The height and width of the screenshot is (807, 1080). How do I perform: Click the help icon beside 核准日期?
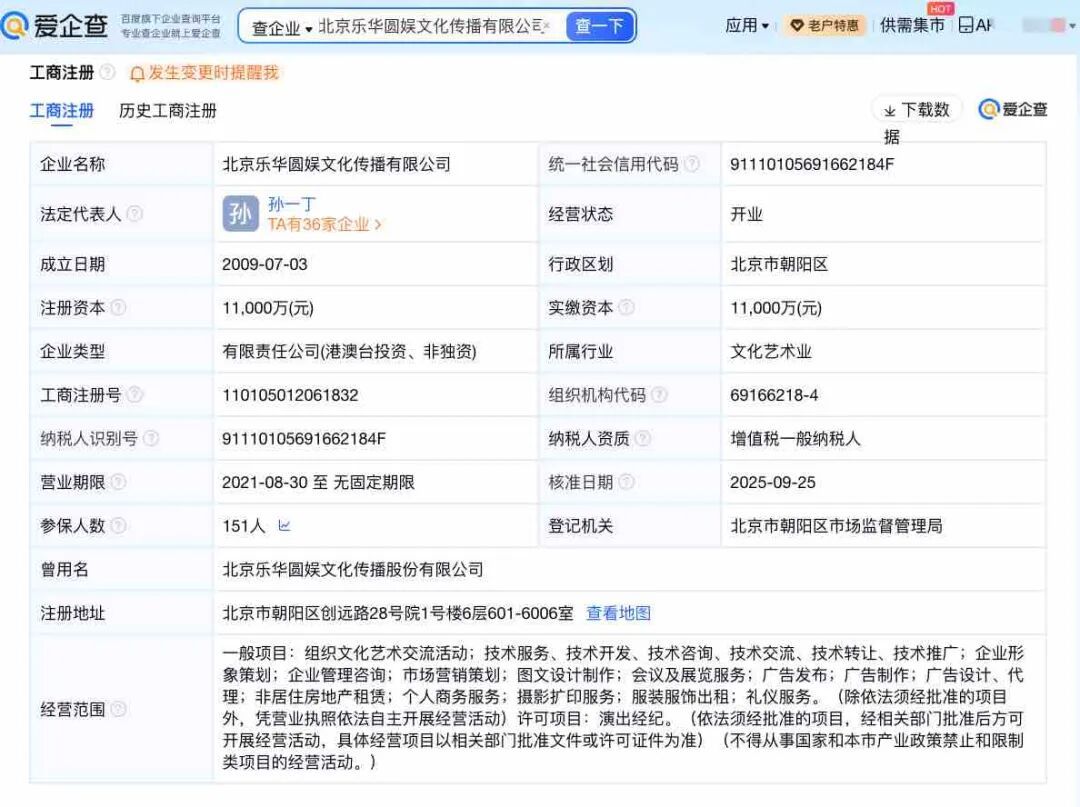pyautogui.click(x=627, y=482)
